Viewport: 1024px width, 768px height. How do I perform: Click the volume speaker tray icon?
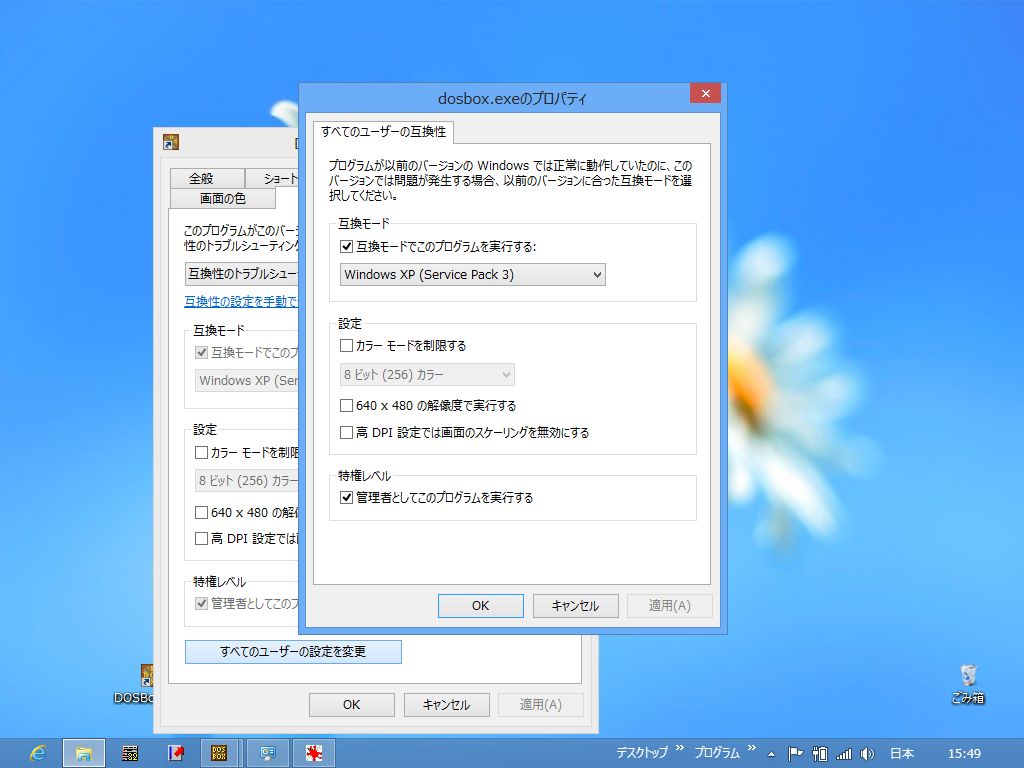point(867,753)
